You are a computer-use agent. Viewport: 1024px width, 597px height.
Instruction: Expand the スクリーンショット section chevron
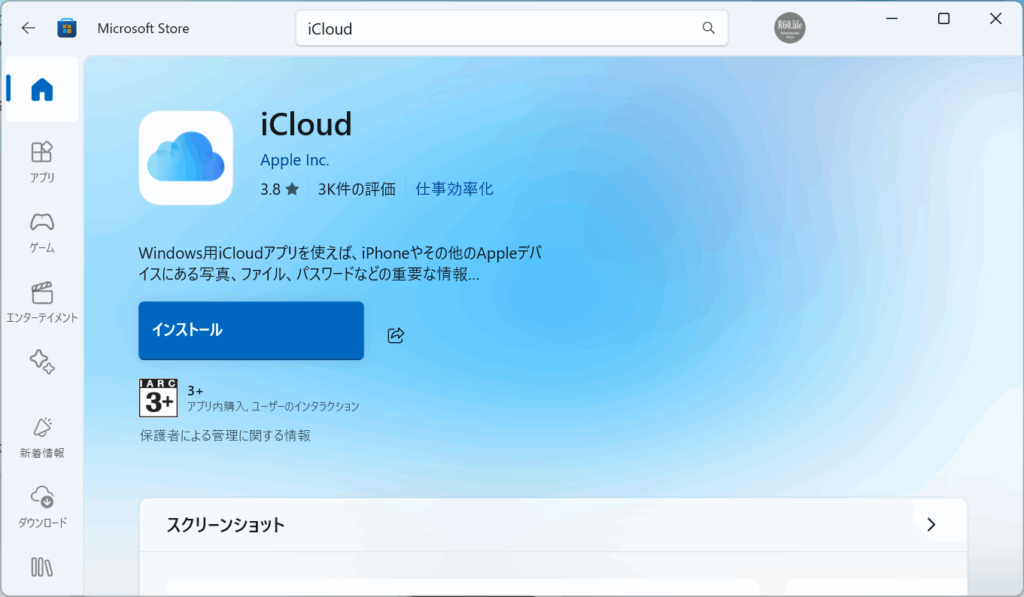[x=931, y=524]
